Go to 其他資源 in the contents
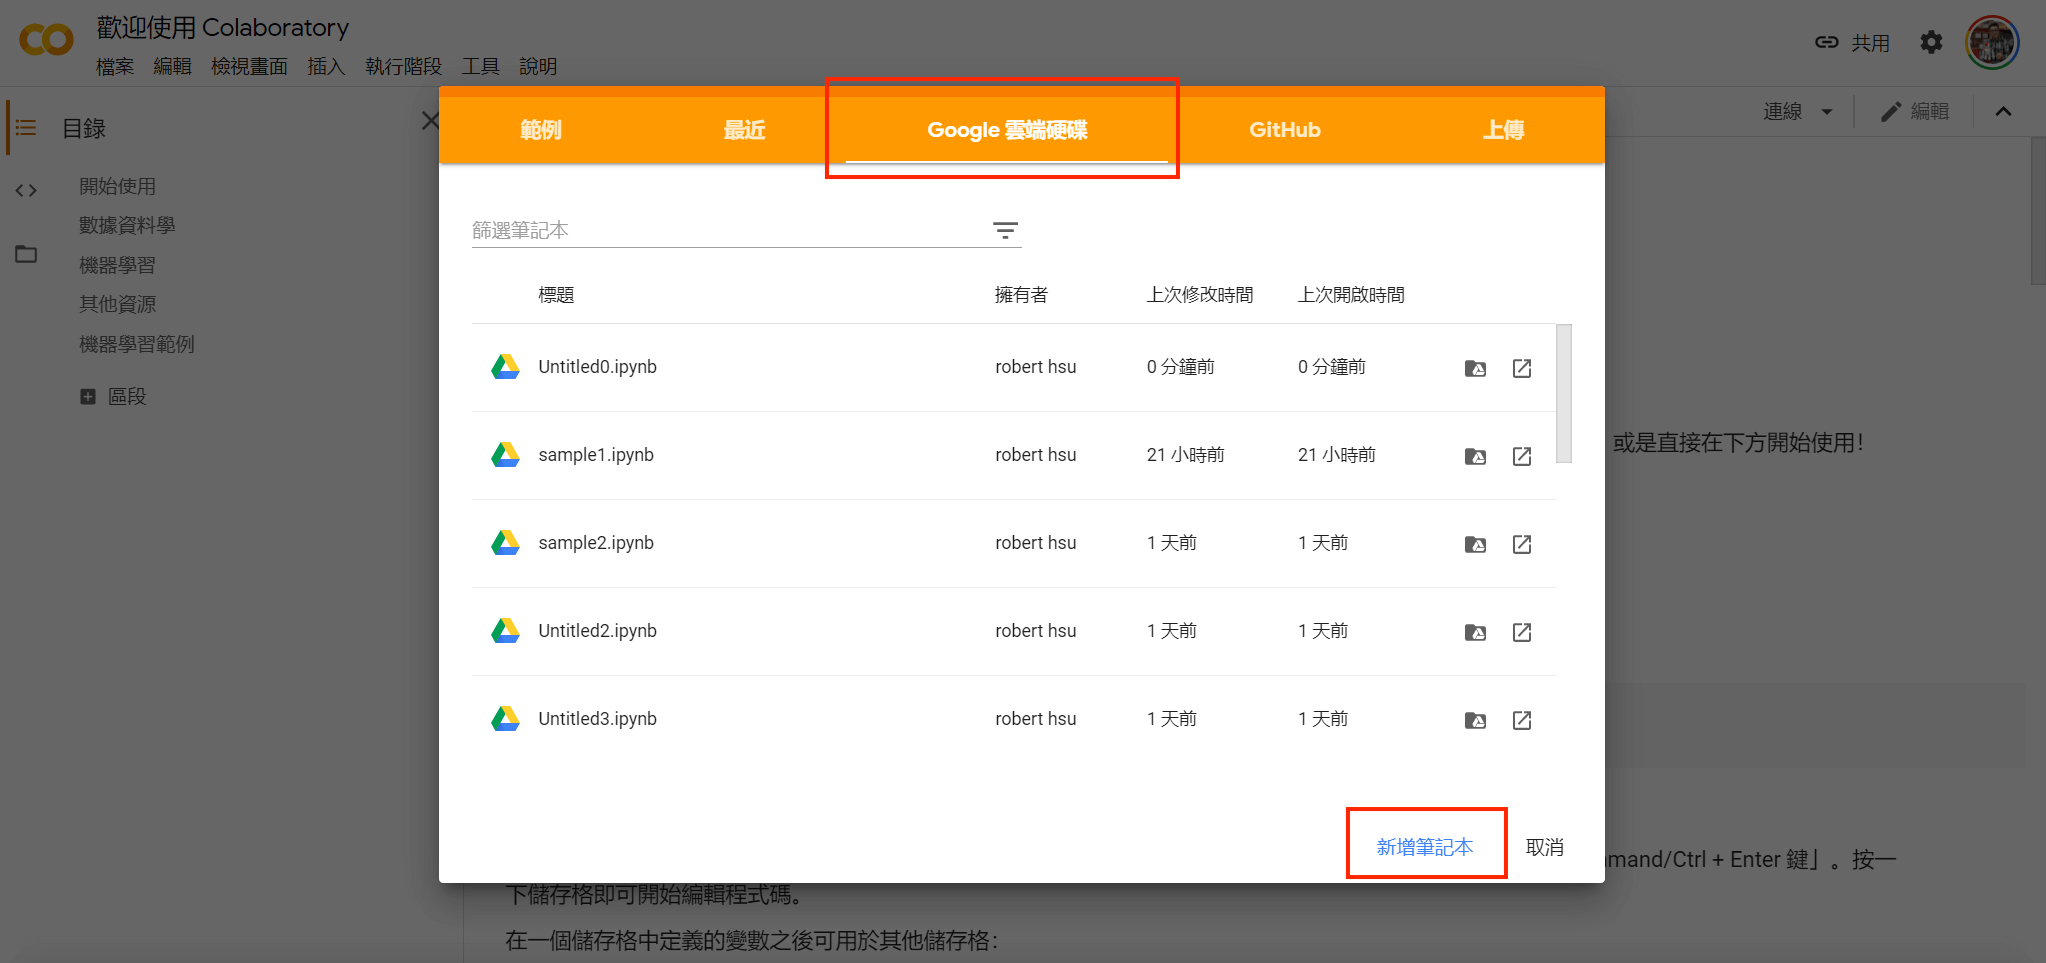The height and width of the screenshot is (963, 2046). 118,304
